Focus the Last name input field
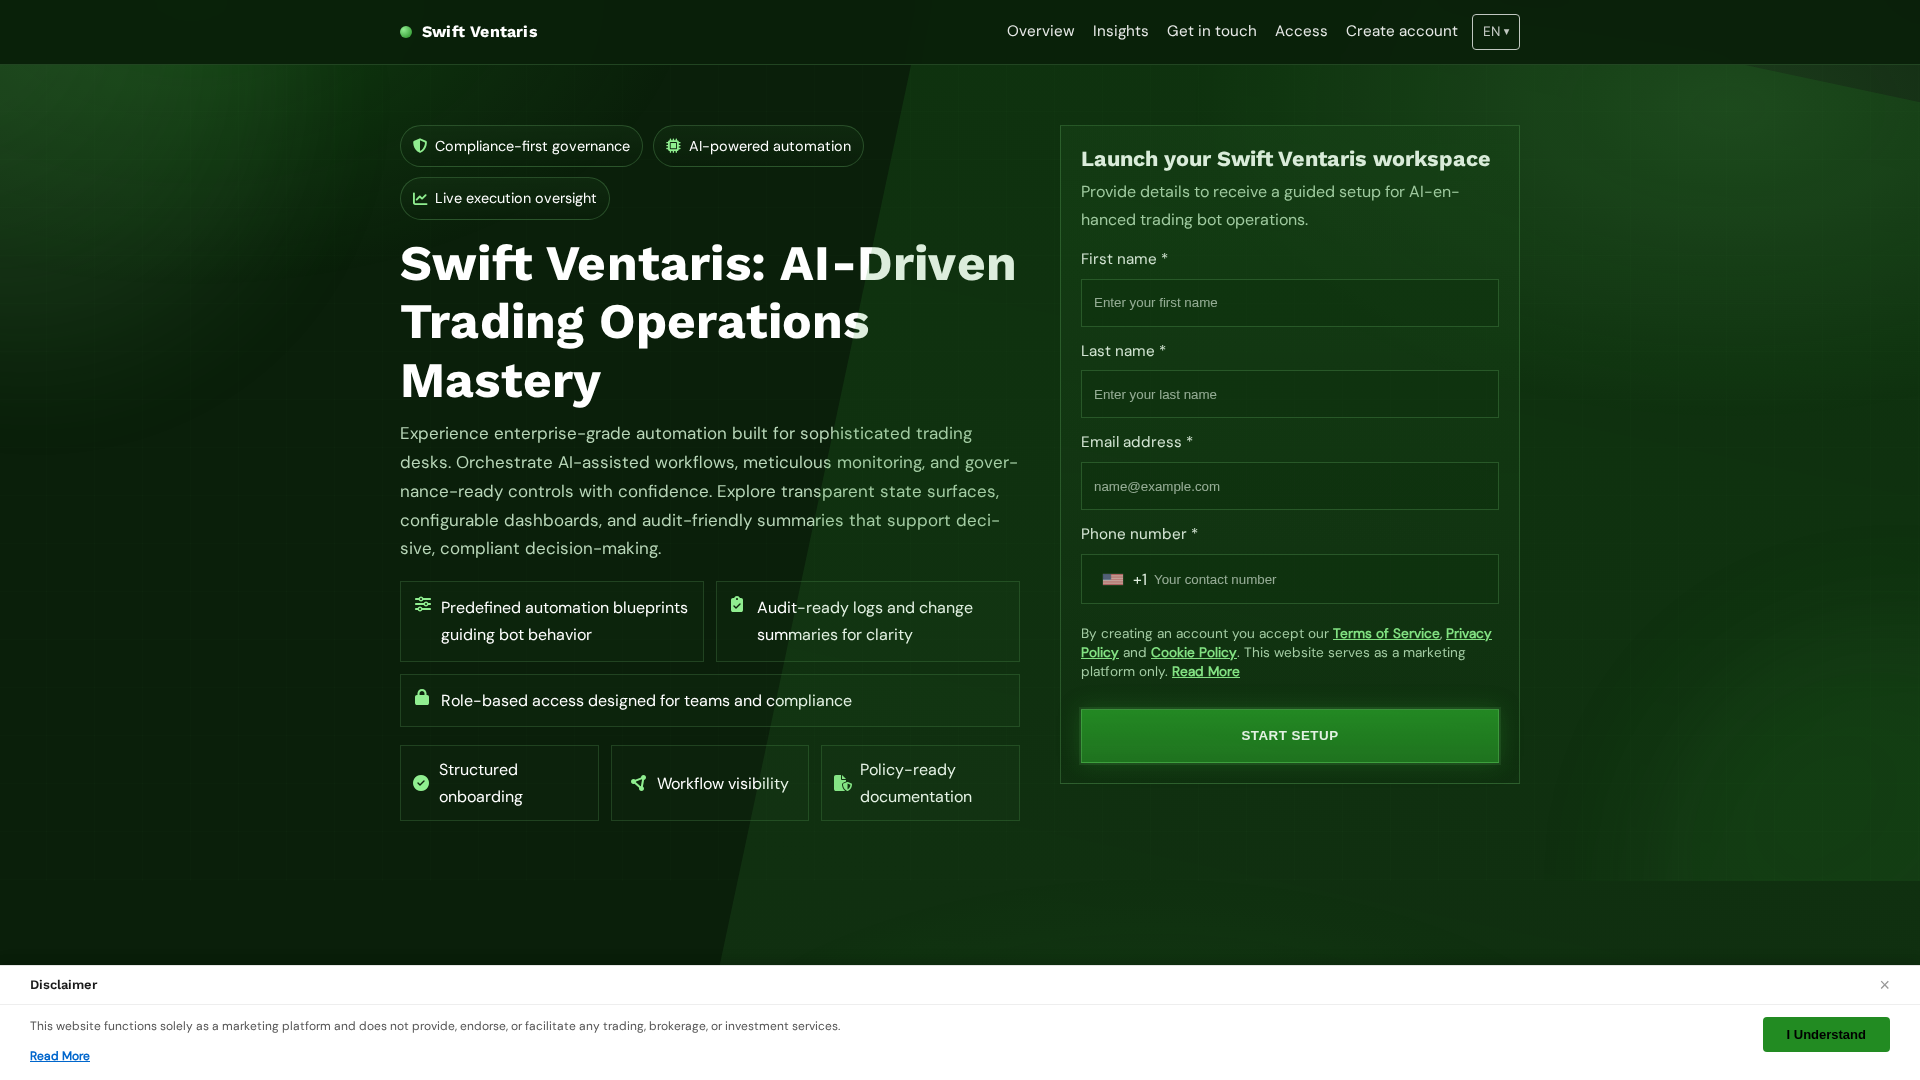 [x=1290, y=395]
